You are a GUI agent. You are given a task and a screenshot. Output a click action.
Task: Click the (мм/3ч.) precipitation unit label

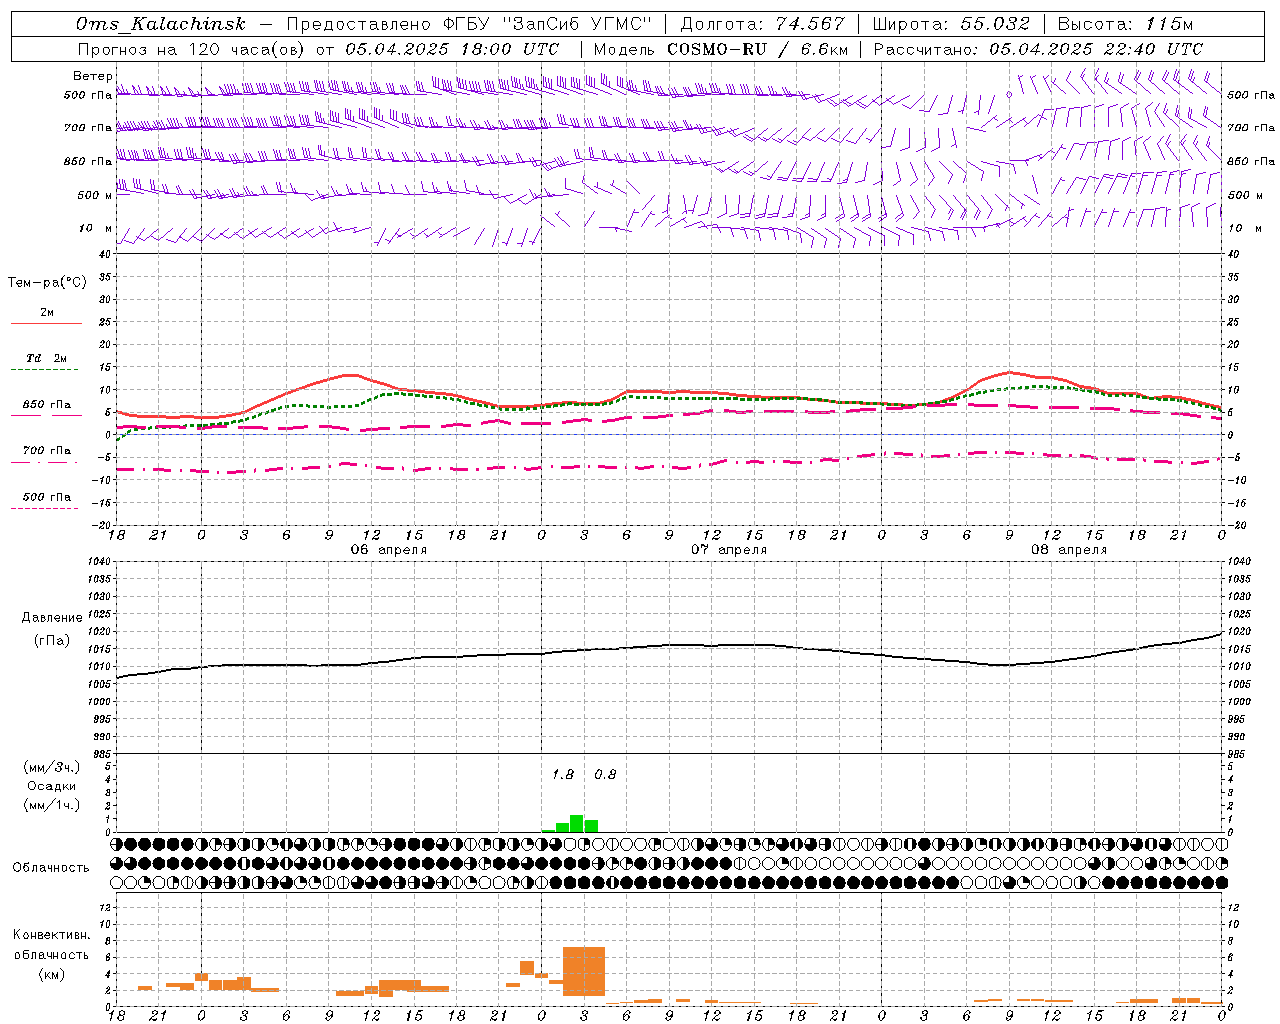(x=52, y=768)
